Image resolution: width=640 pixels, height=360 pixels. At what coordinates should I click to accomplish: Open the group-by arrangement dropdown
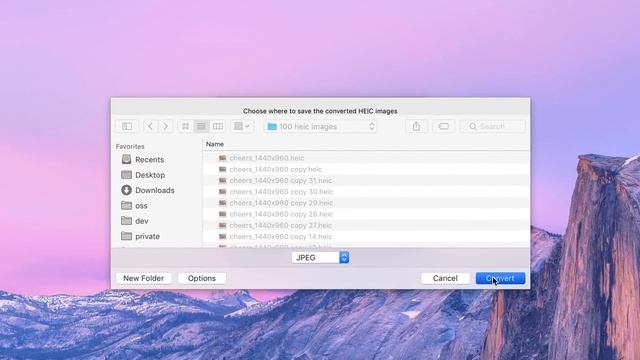(241, 127)
